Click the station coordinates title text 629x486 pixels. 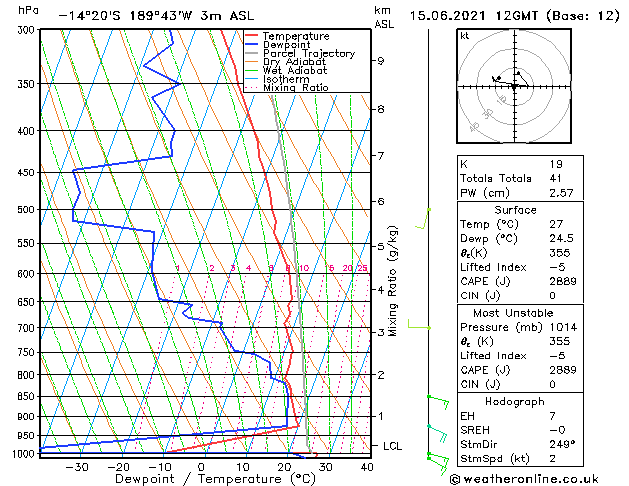click(x=156, y=16)
